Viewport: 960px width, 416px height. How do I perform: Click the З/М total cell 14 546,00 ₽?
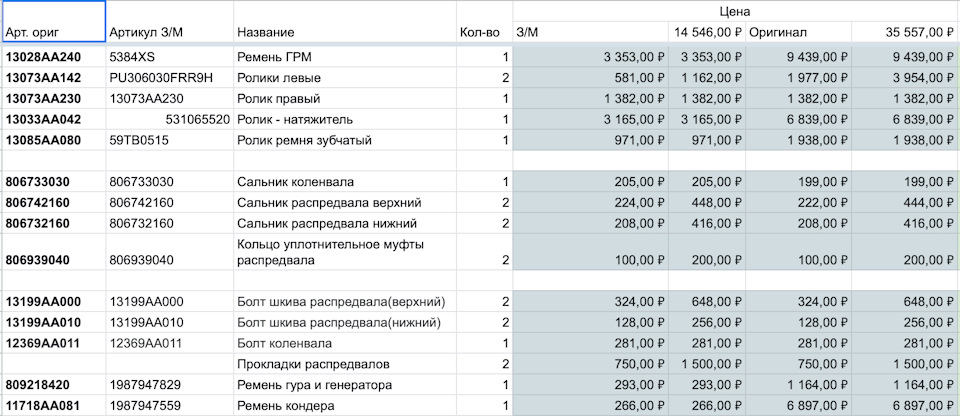coord(707,33)
